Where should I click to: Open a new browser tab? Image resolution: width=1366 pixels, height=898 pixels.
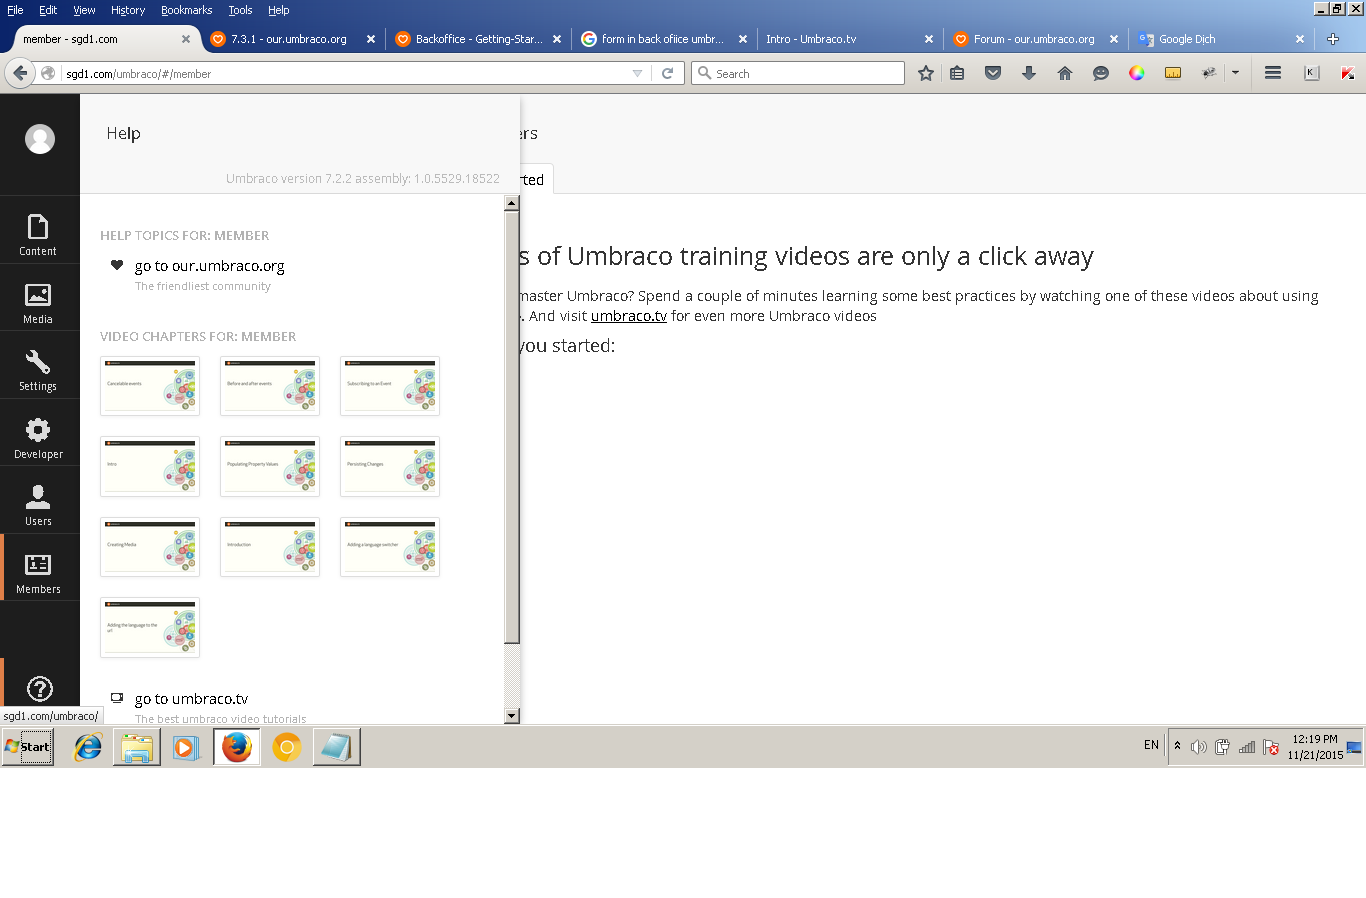pos(1333,39)
